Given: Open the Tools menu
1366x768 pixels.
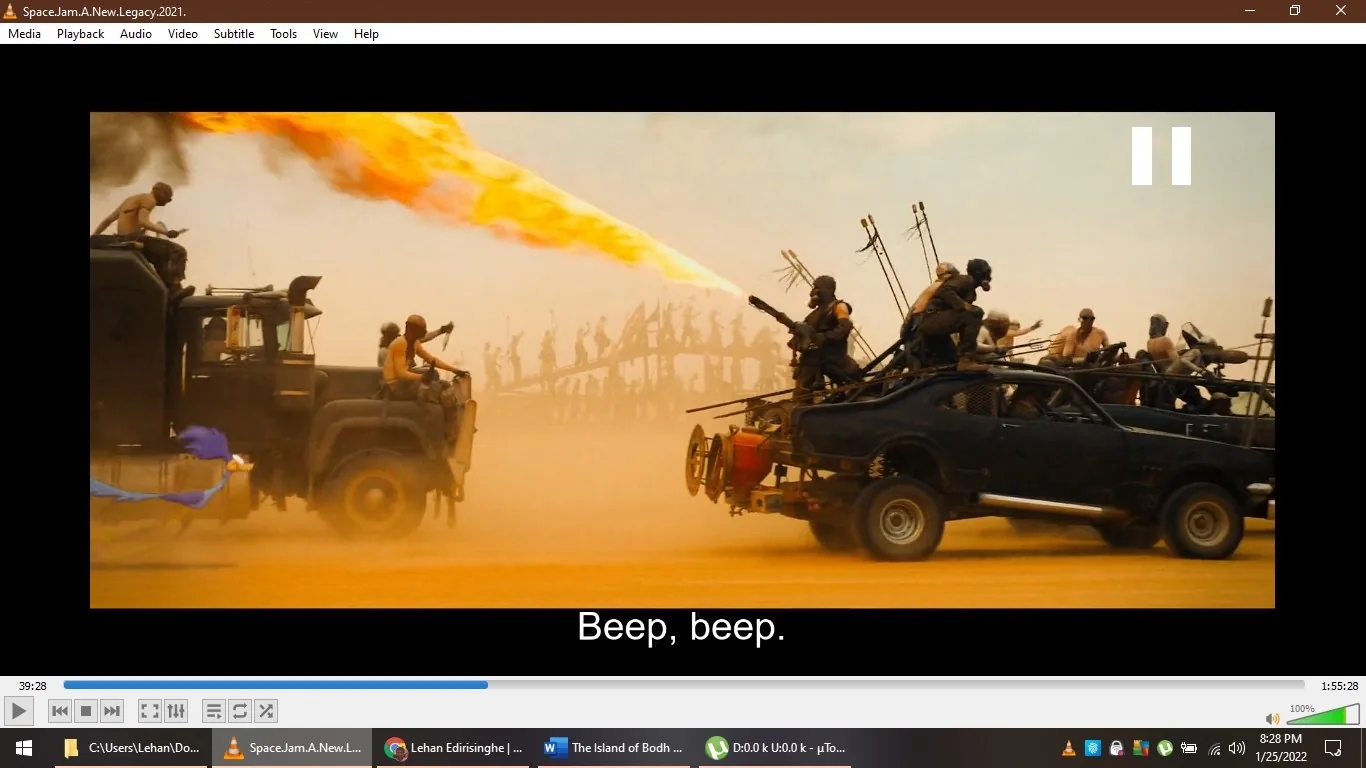Looking at the screenshot, I should tap(284, 34).
